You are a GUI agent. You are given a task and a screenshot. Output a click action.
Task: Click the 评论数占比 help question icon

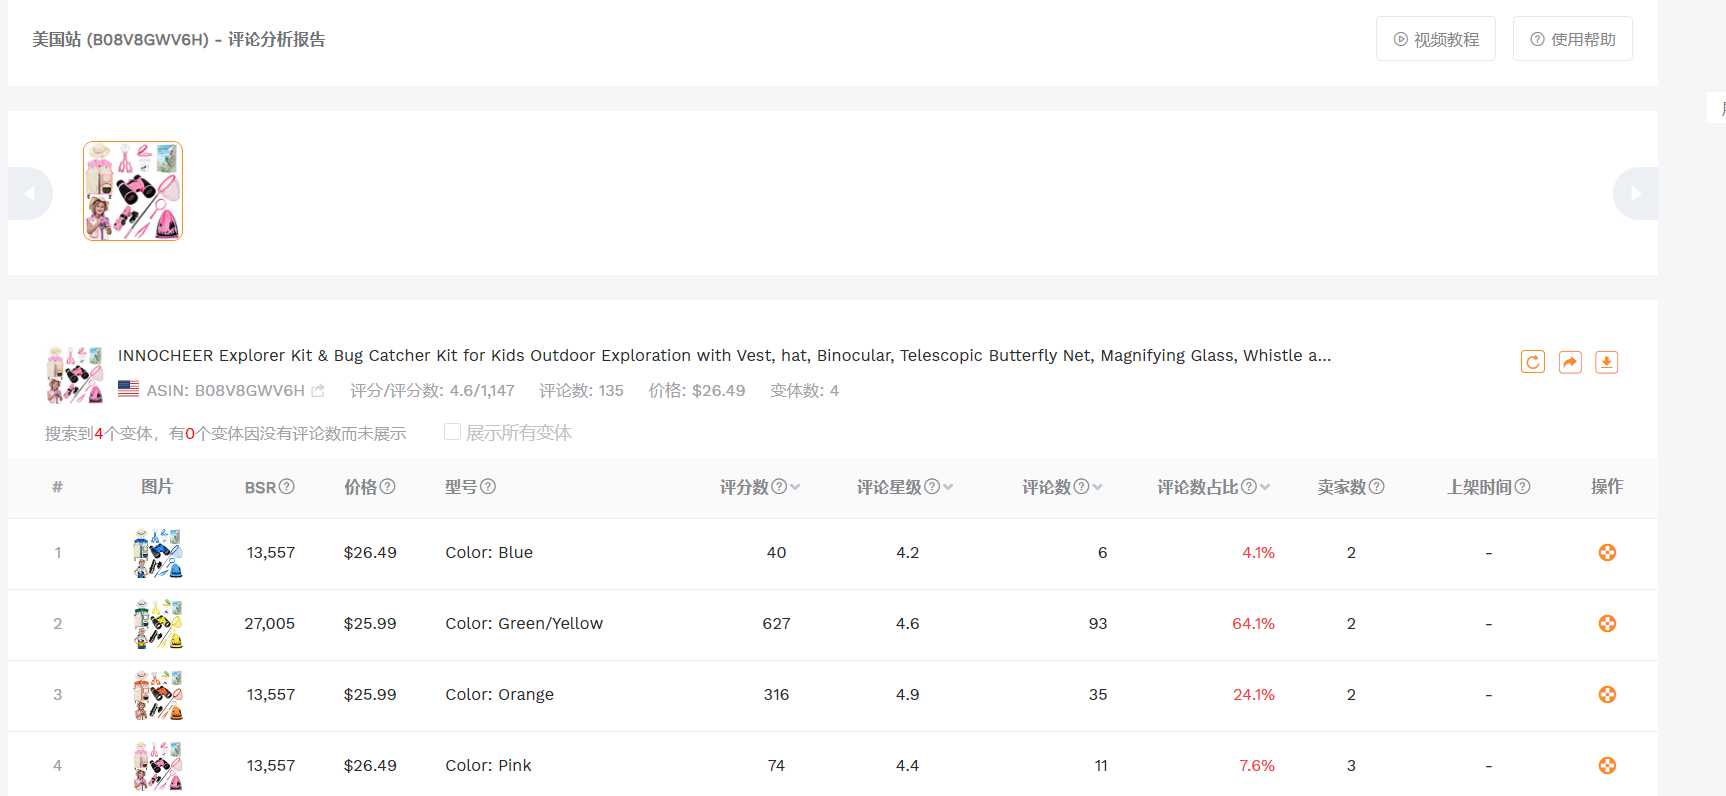(x=1249, y=487)
